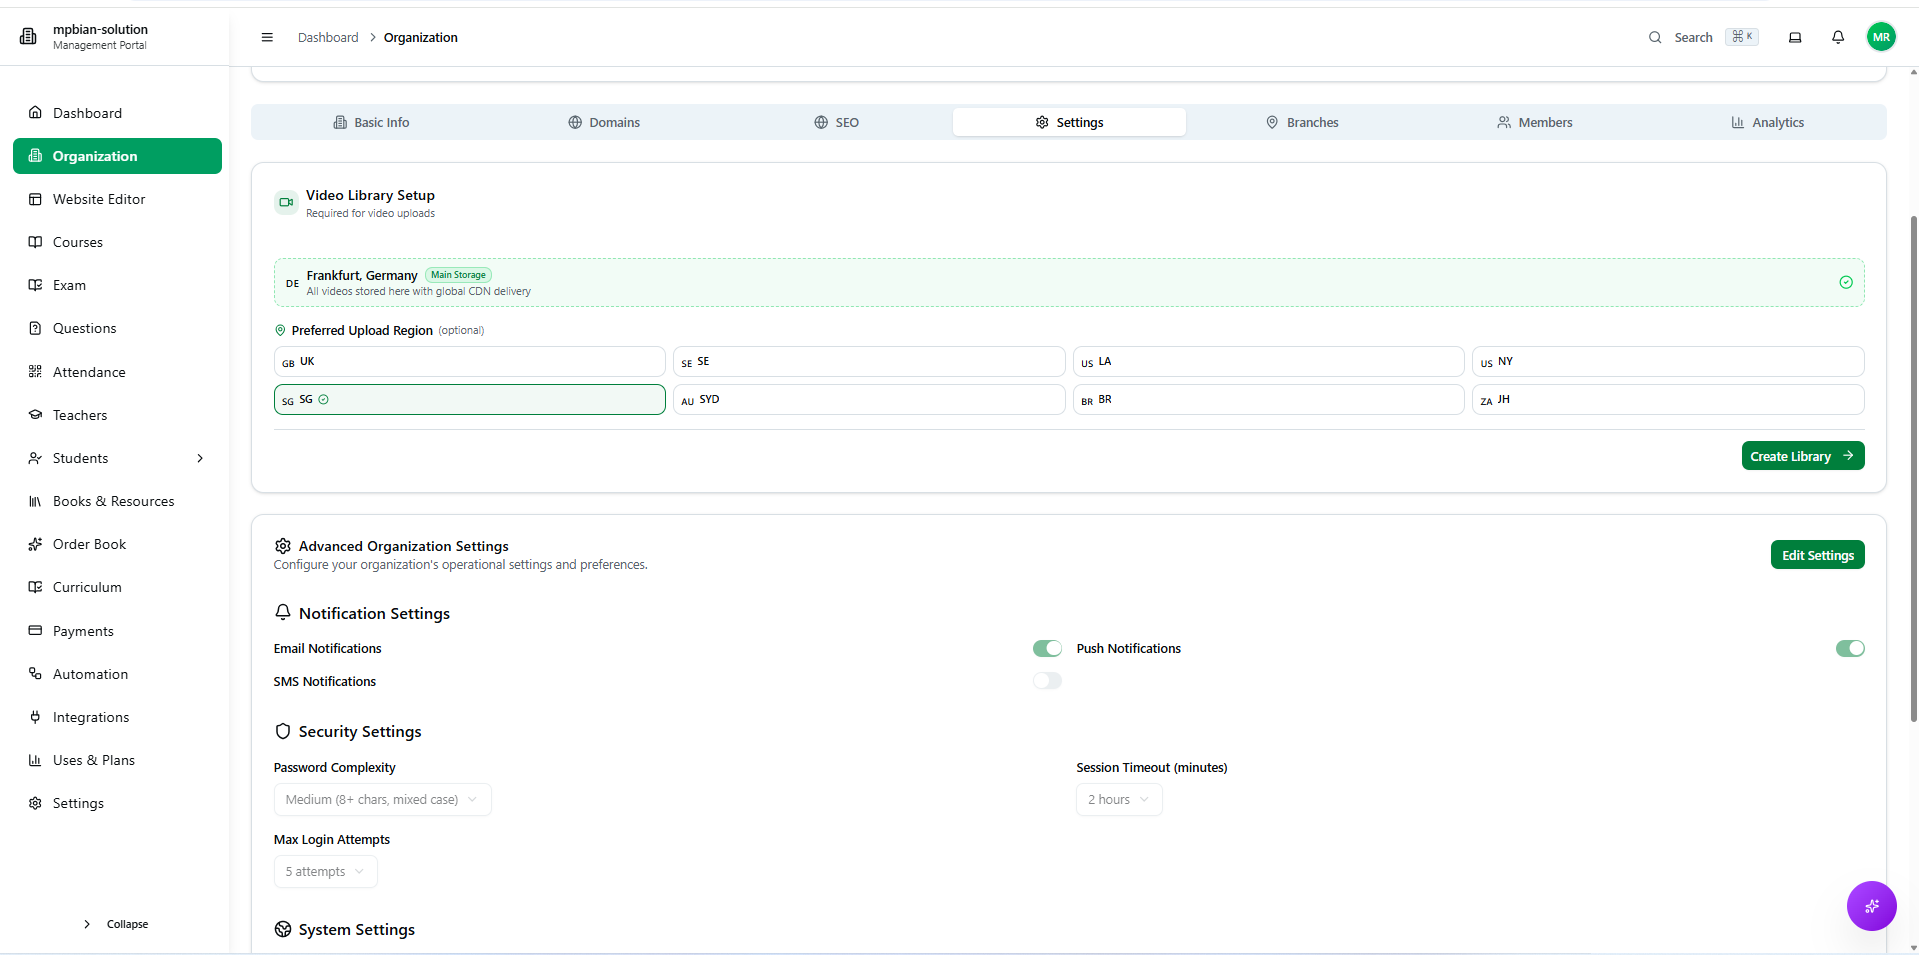Screen dimensions: 1919x955
Task: Open the inbox icon in header
Action: point(1795,37)
